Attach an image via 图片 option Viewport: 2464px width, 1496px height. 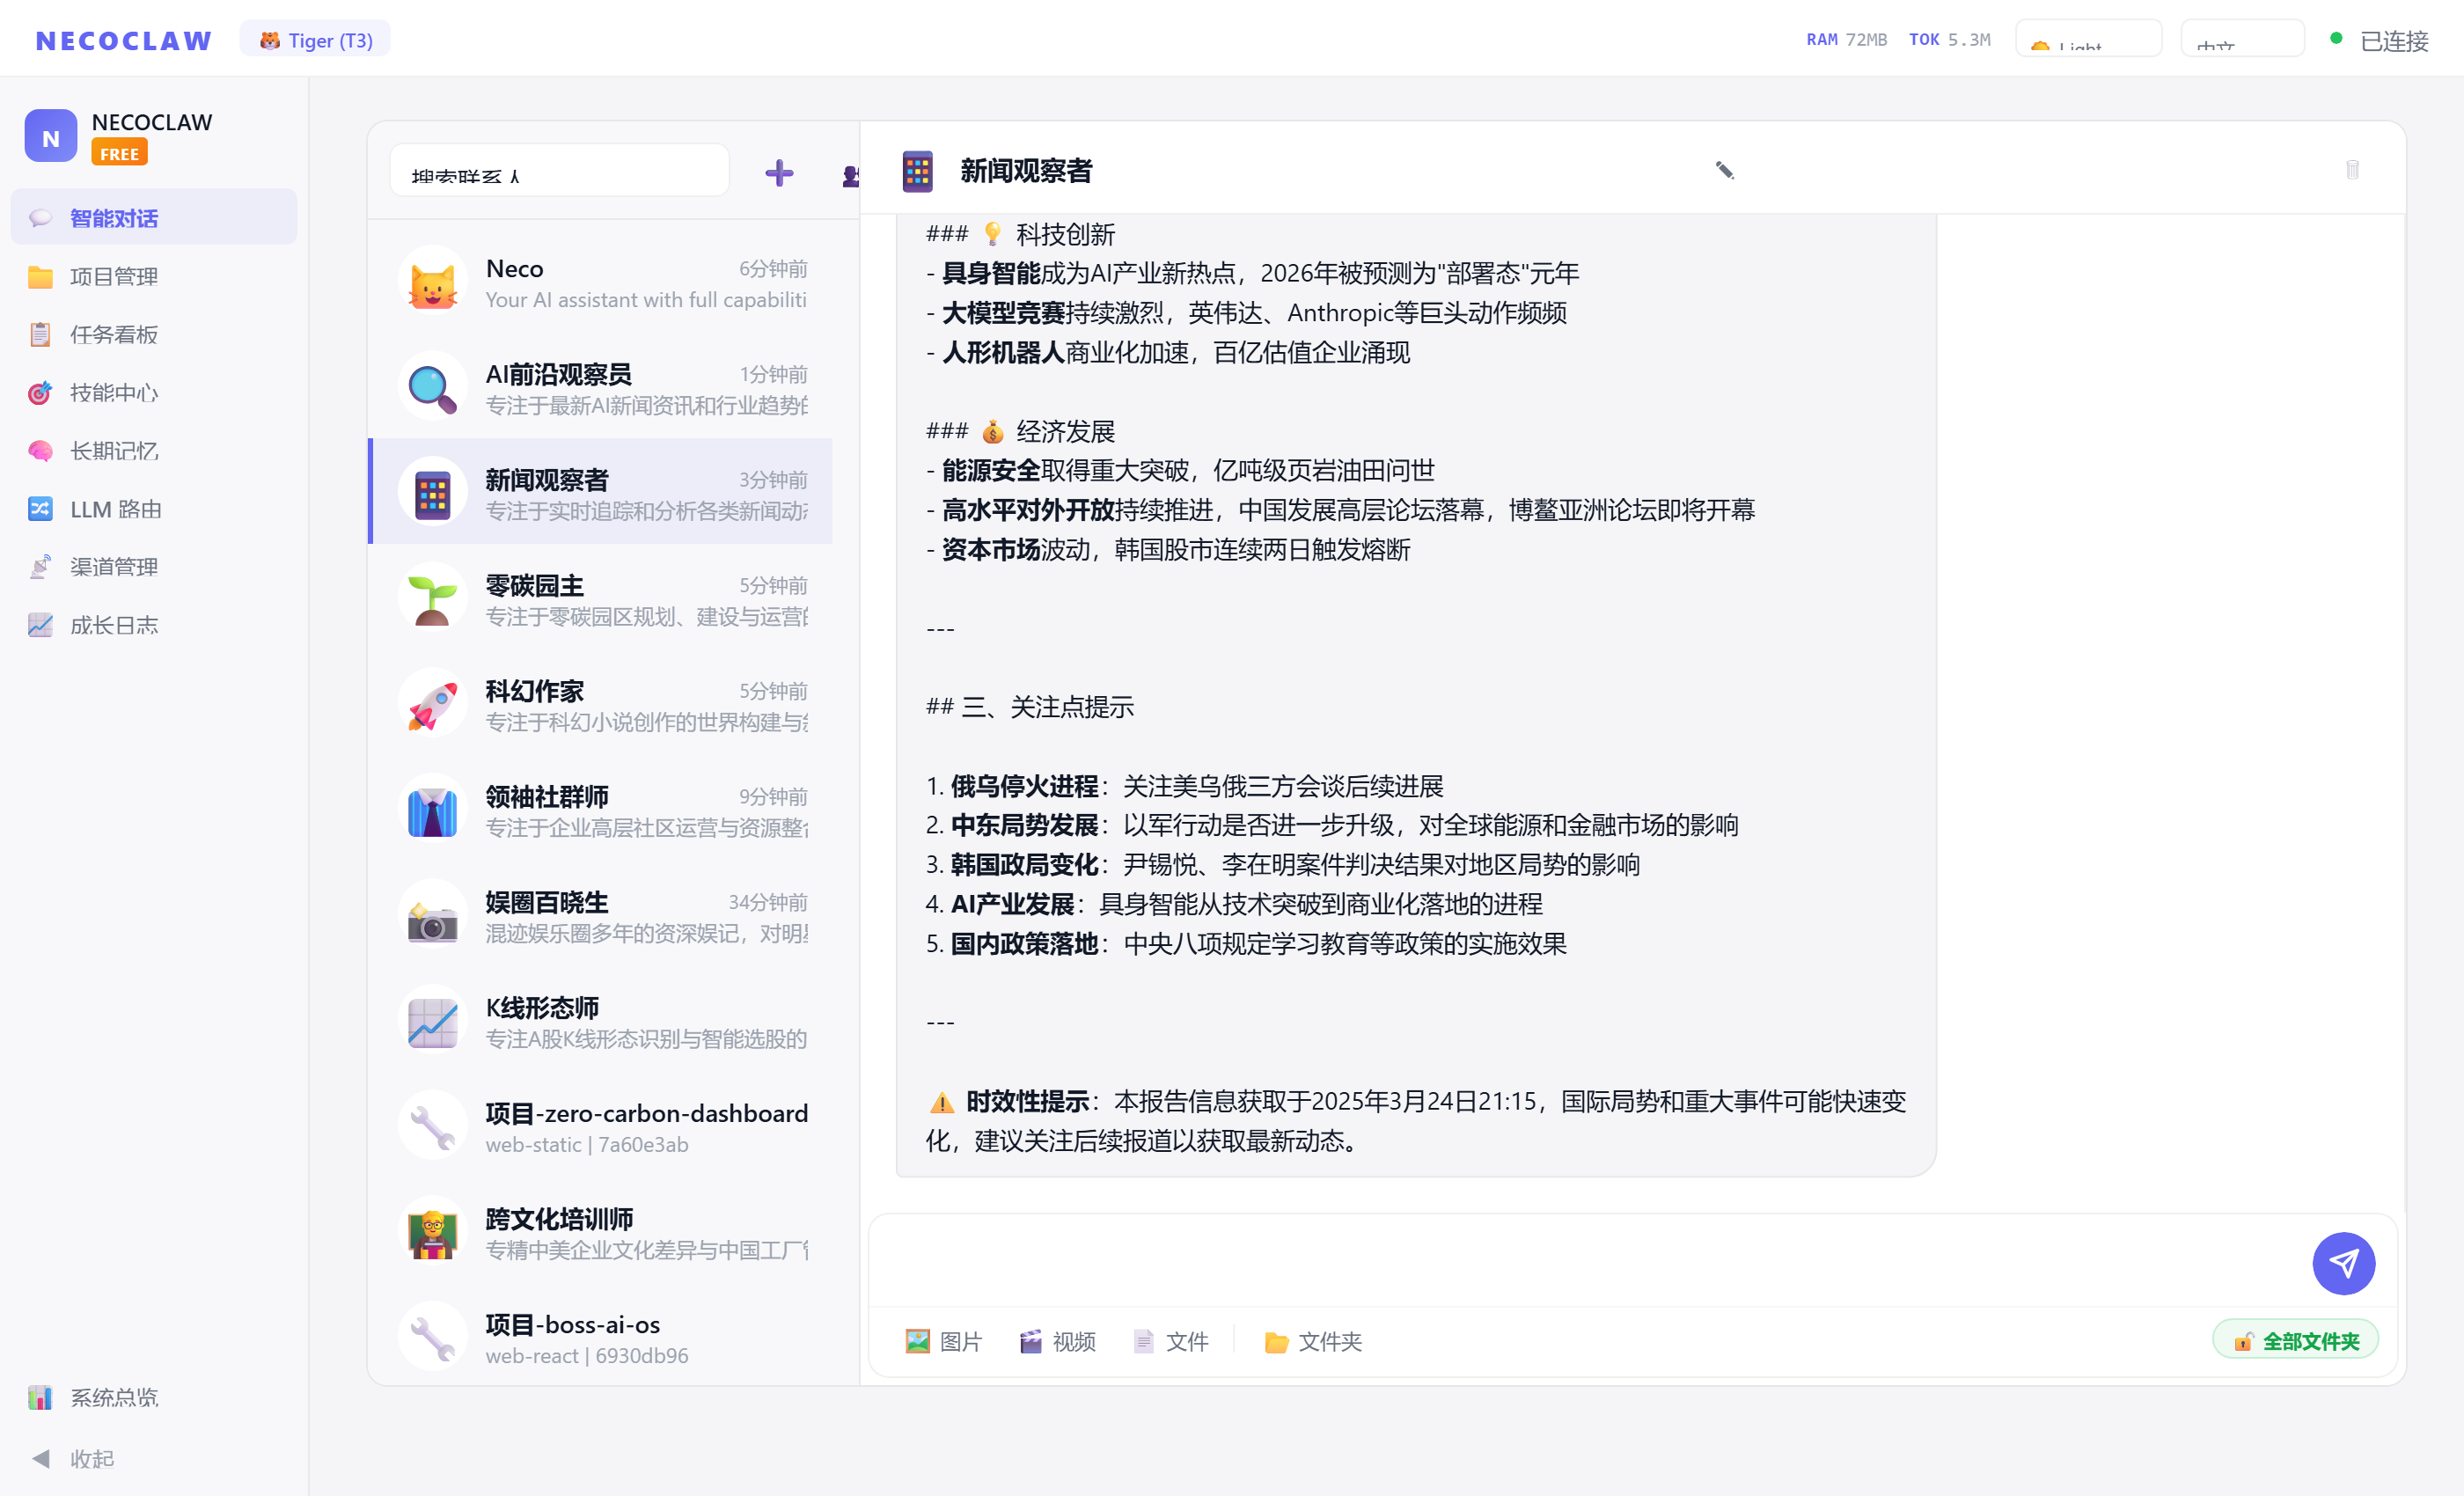(x=943, y=1342)
